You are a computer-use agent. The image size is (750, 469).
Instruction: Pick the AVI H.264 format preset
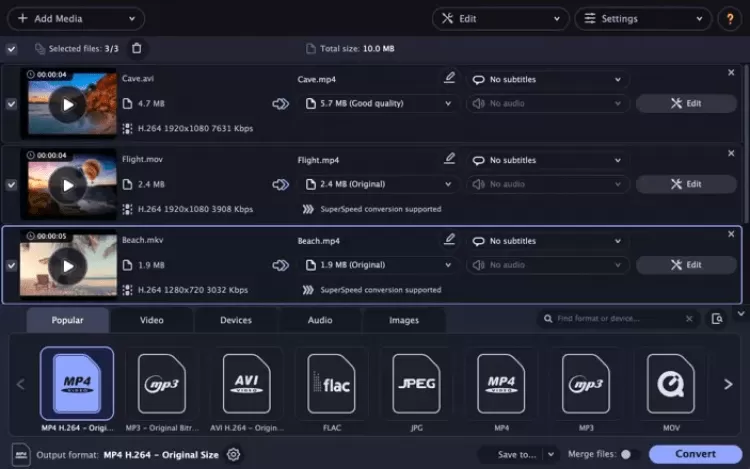[x=246, y=384]
